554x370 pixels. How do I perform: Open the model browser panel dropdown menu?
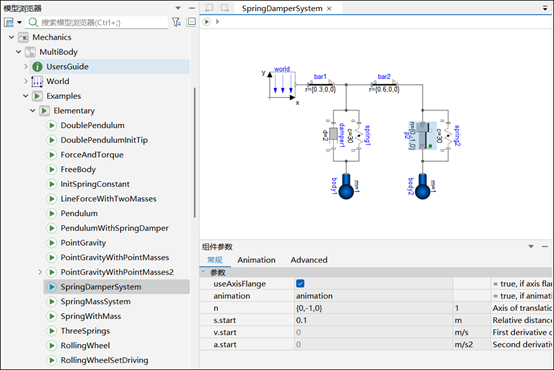[x=178, y=8]
